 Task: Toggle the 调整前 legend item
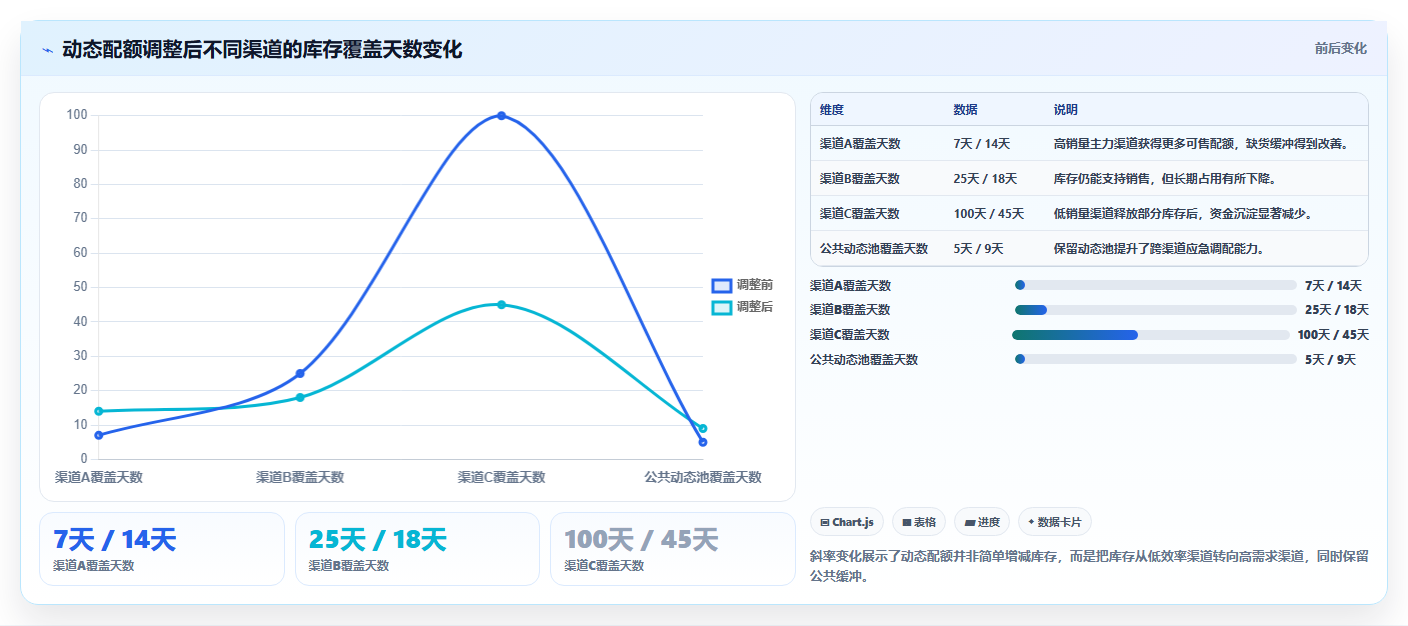point(742,285)
